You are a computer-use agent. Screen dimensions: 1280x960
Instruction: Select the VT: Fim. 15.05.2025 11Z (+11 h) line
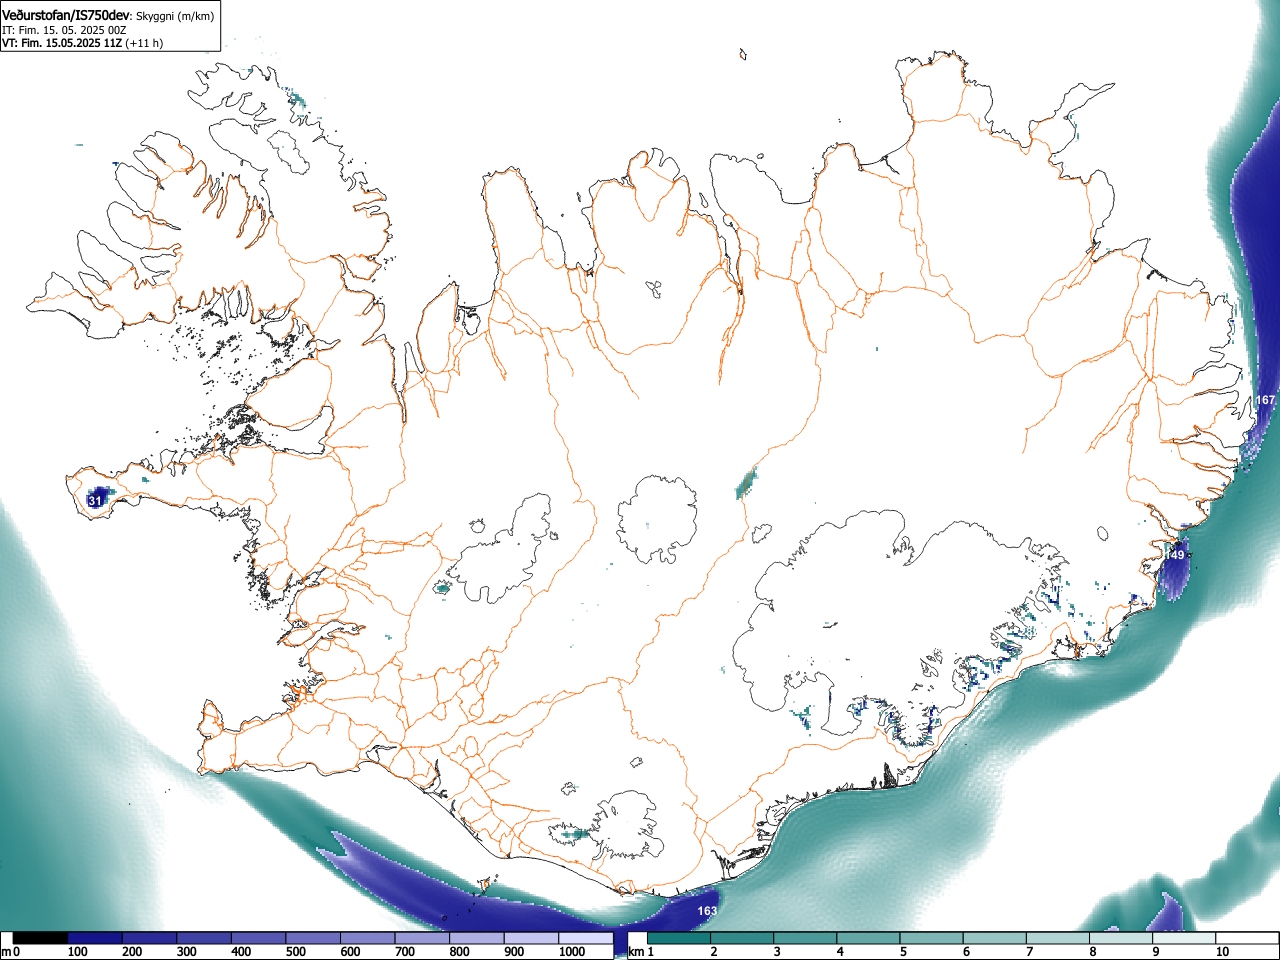pos(82,43)
